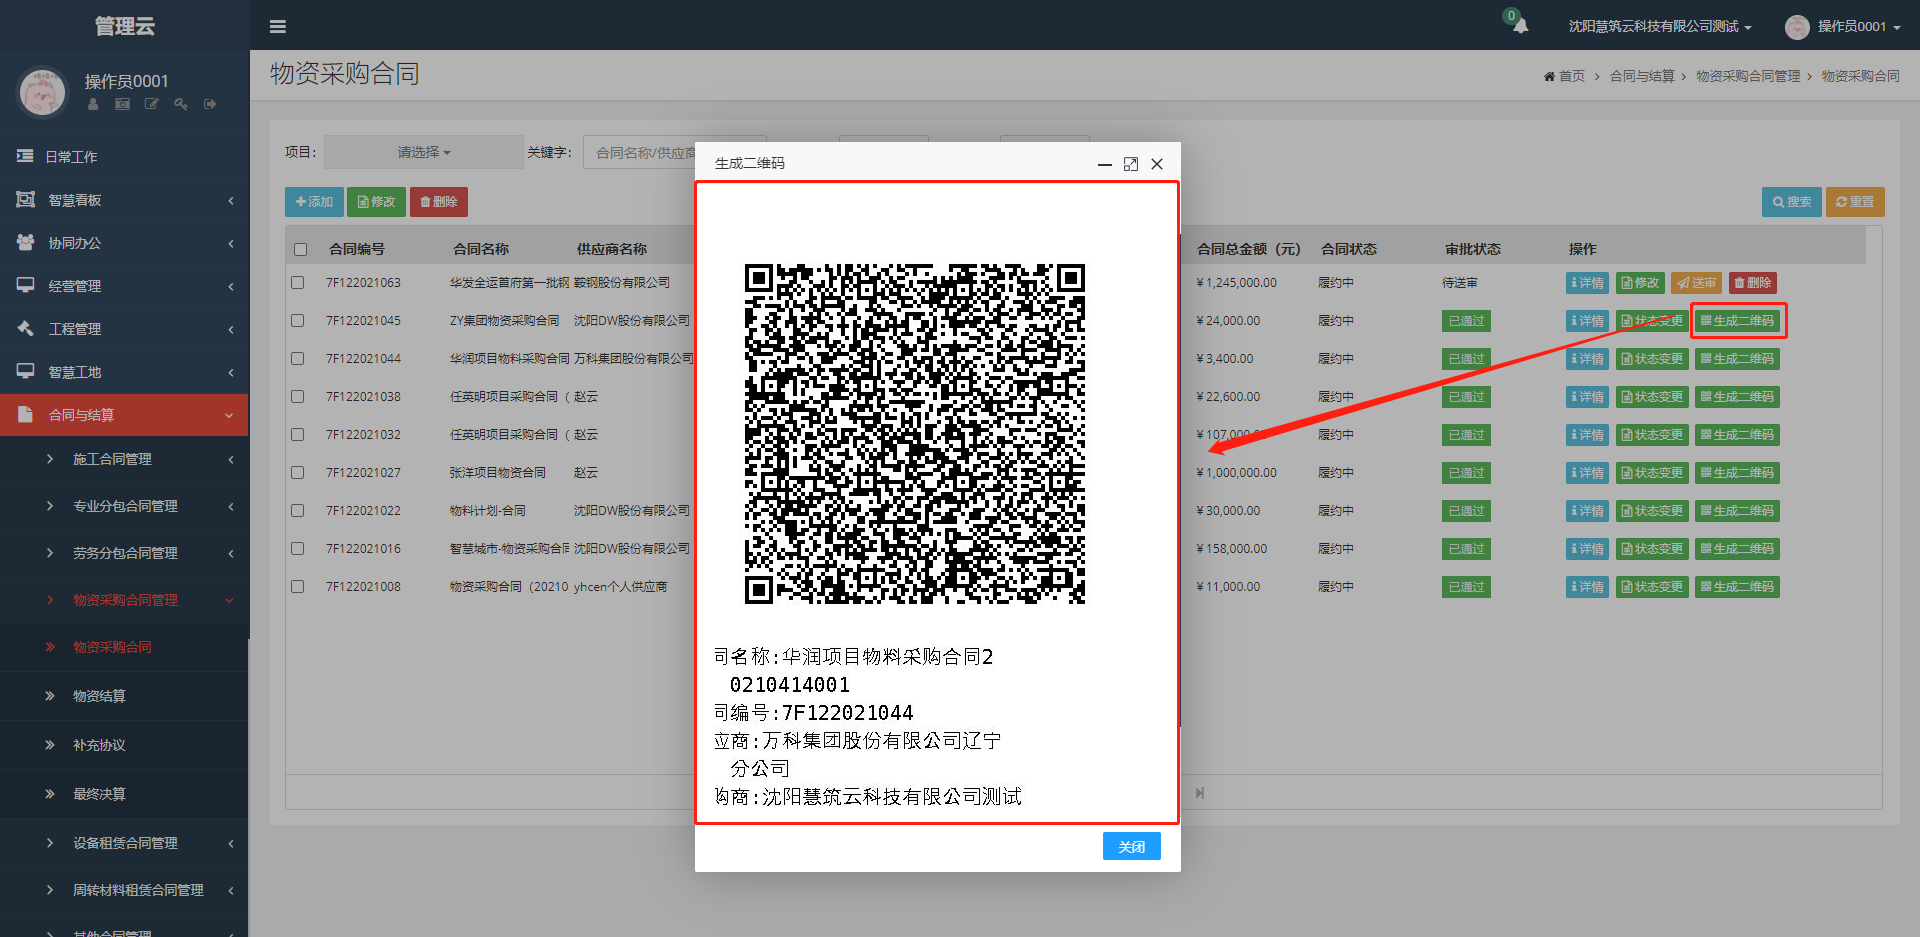1920x937 pixels.
Task: Select 物资结算 menu item
Action: coord(124,696)
